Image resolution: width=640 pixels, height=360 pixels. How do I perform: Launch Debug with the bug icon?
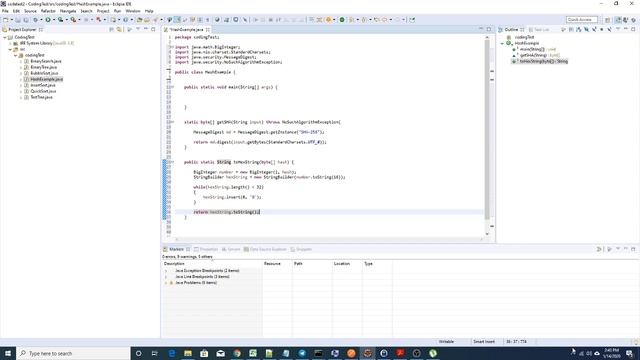click(36, 20)
